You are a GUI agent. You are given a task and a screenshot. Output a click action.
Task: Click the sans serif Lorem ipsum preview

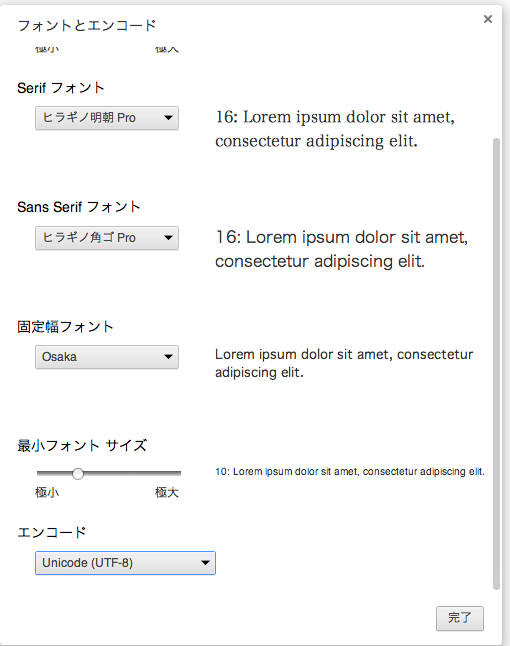342,249
